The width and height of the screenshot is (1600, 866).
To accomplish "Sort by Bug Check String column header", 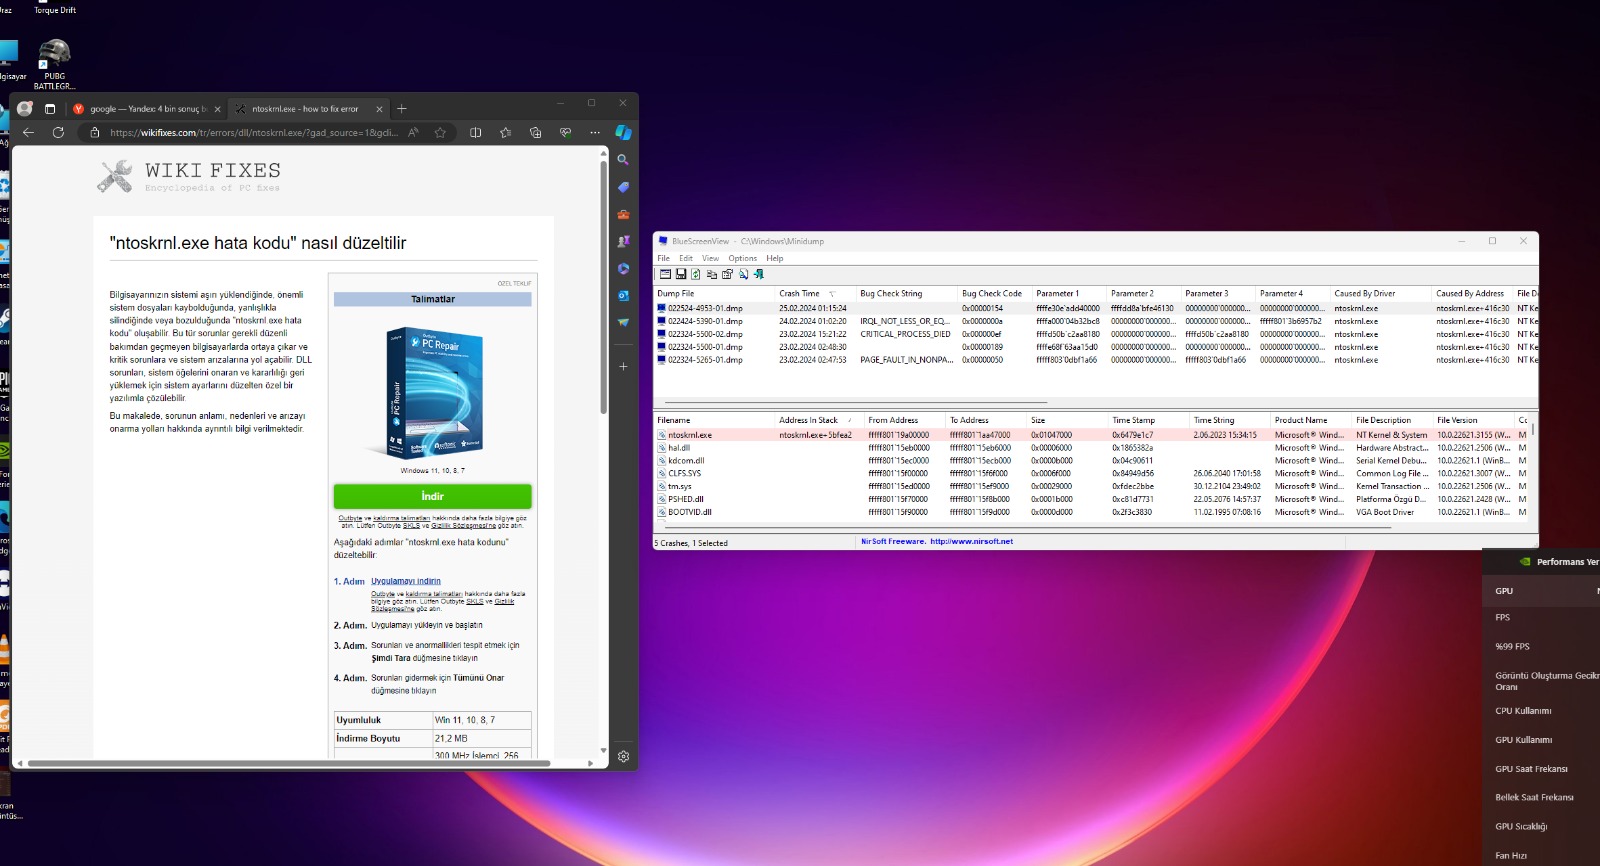I will click(x=908, y=294).
